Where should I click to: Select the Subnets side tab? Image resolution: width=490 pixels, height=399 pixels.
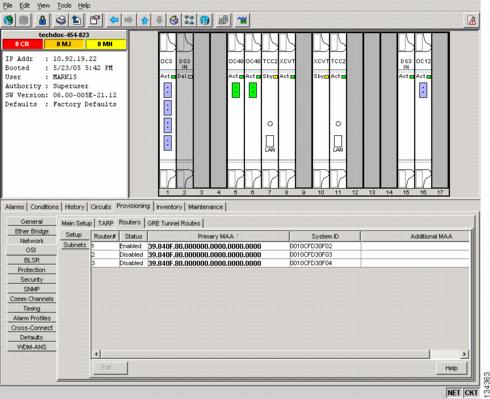(75, 245)
